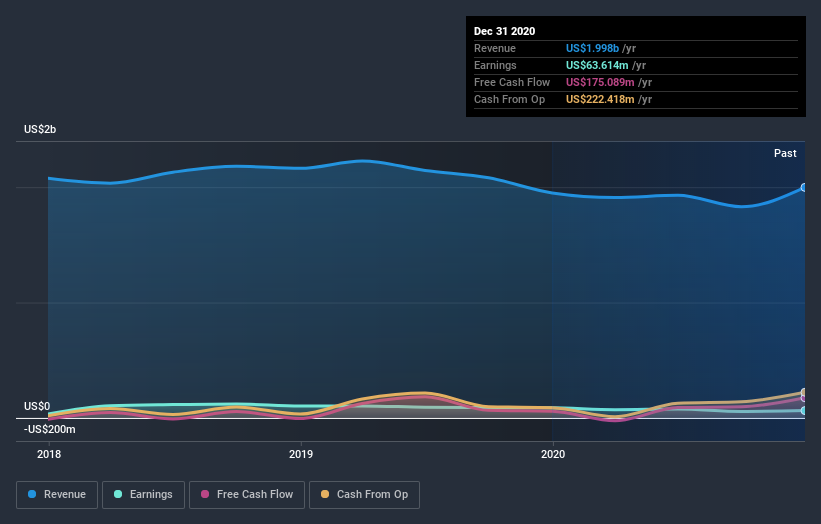Image resolution: width=821 pixels, height=524 pixels.
Task: Click the Earnings row label in tooltip
Action: pyautogui.click(x=495, y=65)
